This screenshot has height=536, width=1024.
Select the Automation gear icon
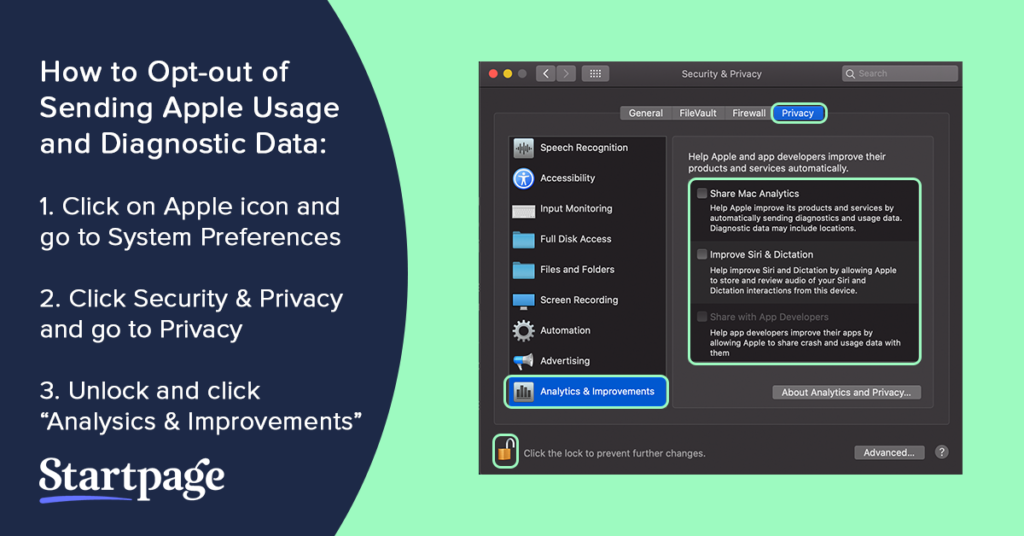(x=524, y=331)
